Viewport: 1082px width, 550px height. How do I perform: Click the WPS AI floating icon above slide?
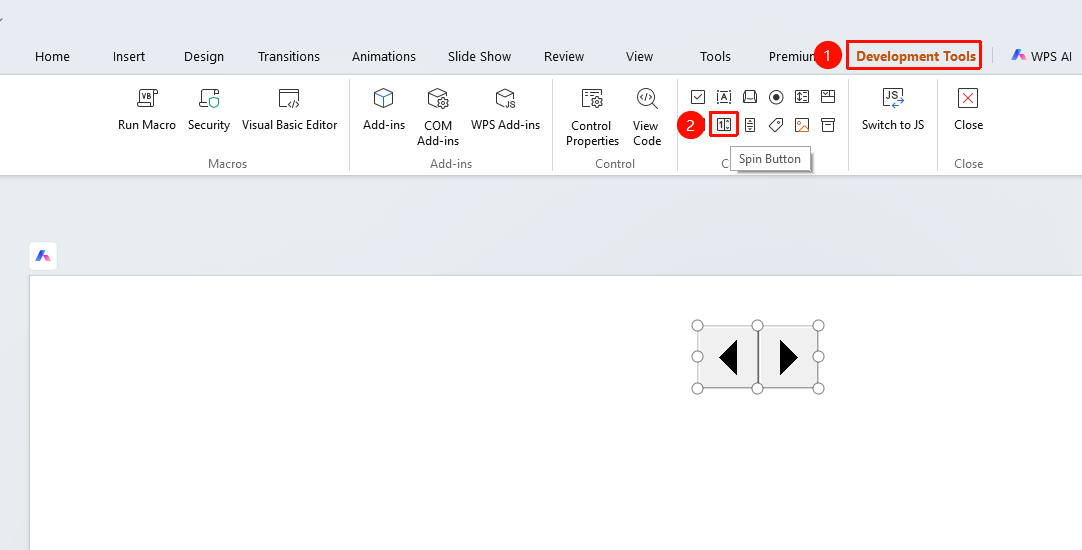pyautogui.click(x=43, y=256)
